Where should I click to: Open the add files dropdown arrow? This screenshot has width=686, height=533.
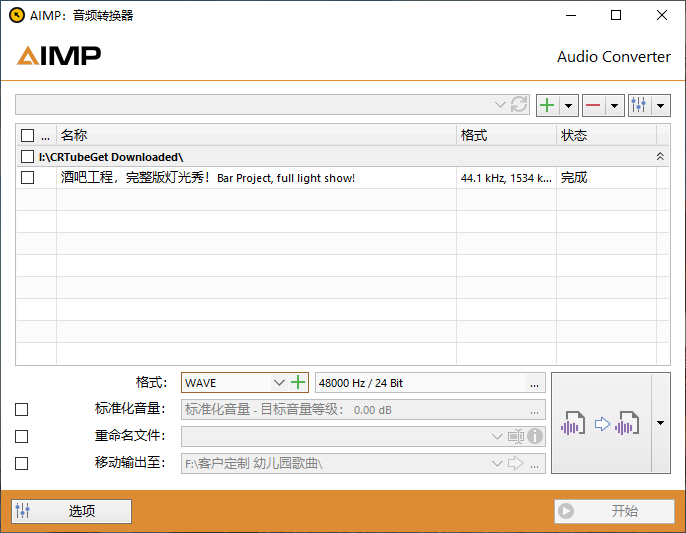click(x=568, y=105)
